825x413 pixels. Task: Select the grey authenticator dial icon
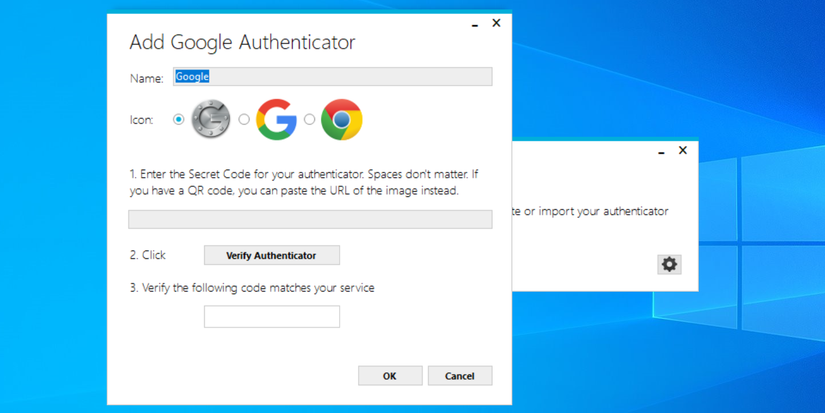point(211,120)
